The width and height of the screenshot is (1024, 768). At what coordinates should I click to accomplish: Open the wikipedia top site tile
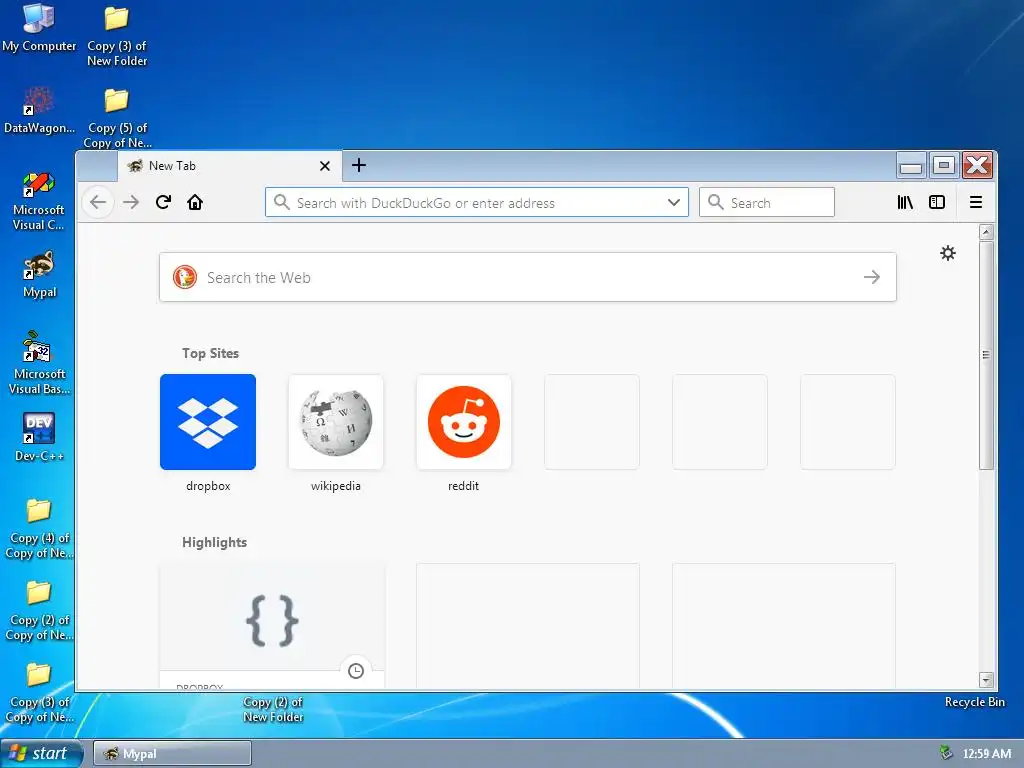(x=336, y=422)
